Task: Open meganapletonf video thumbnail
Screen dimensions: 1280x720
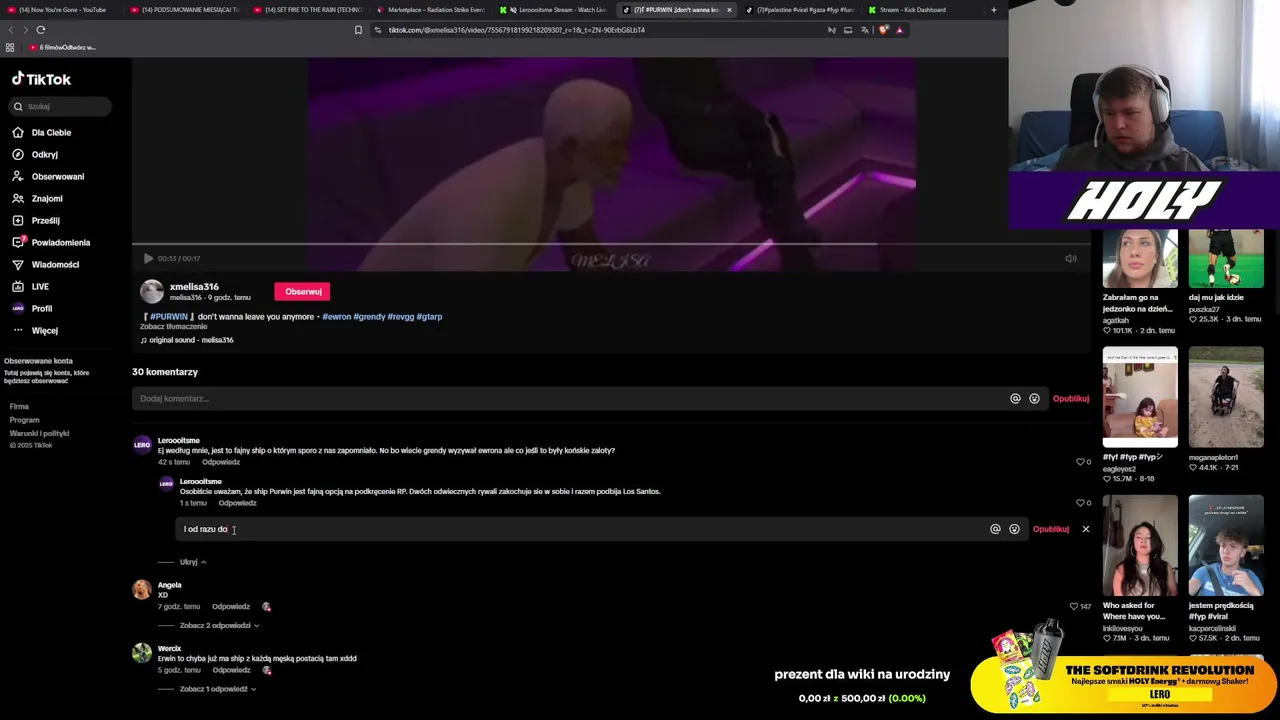Action: [1226, 397]
